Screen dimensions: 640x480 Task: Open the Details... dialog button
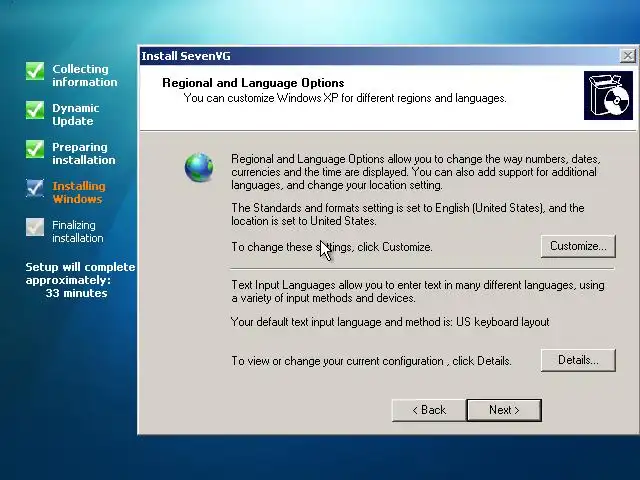pyautogui.click(x=578, y=360)
